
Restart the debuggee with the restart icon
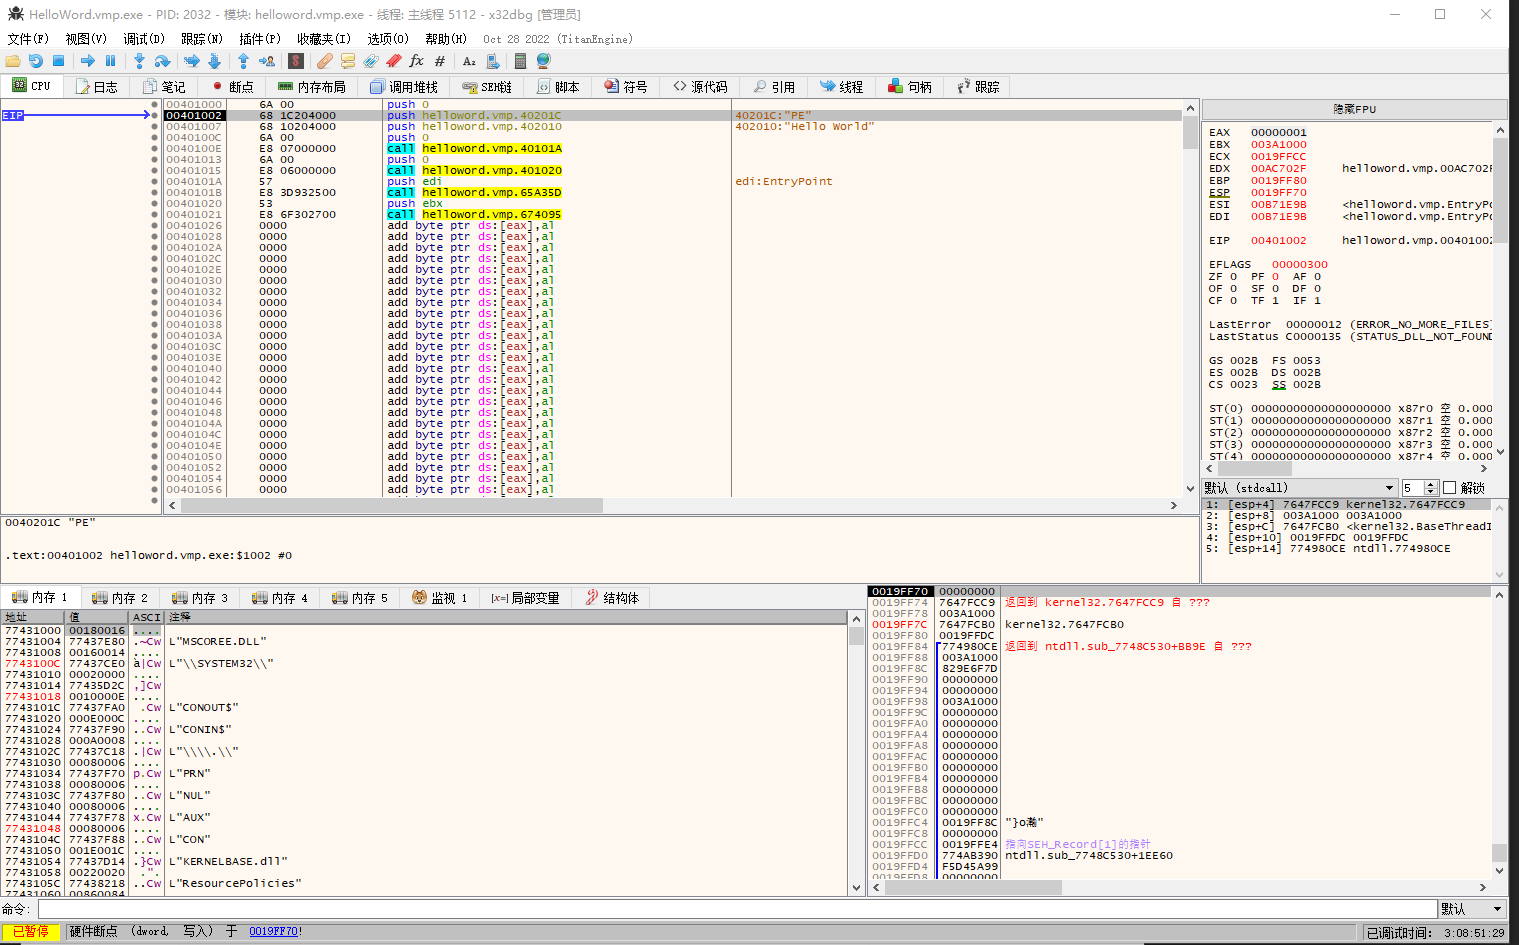point(36,61)
